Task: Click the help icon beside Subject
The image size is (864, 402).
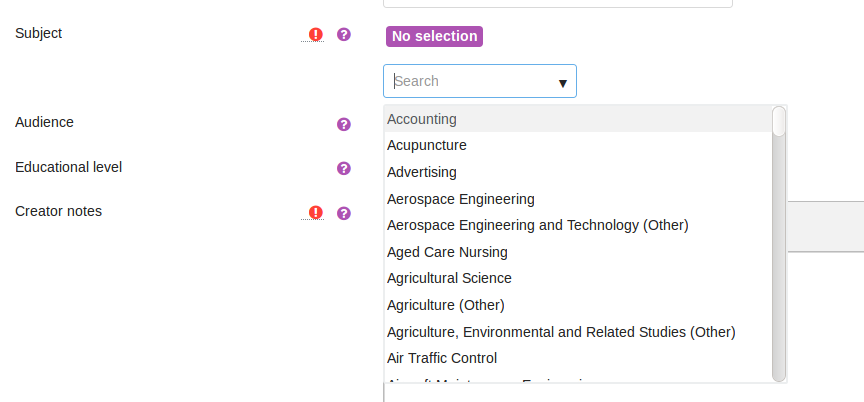Action: coord(344,35)
